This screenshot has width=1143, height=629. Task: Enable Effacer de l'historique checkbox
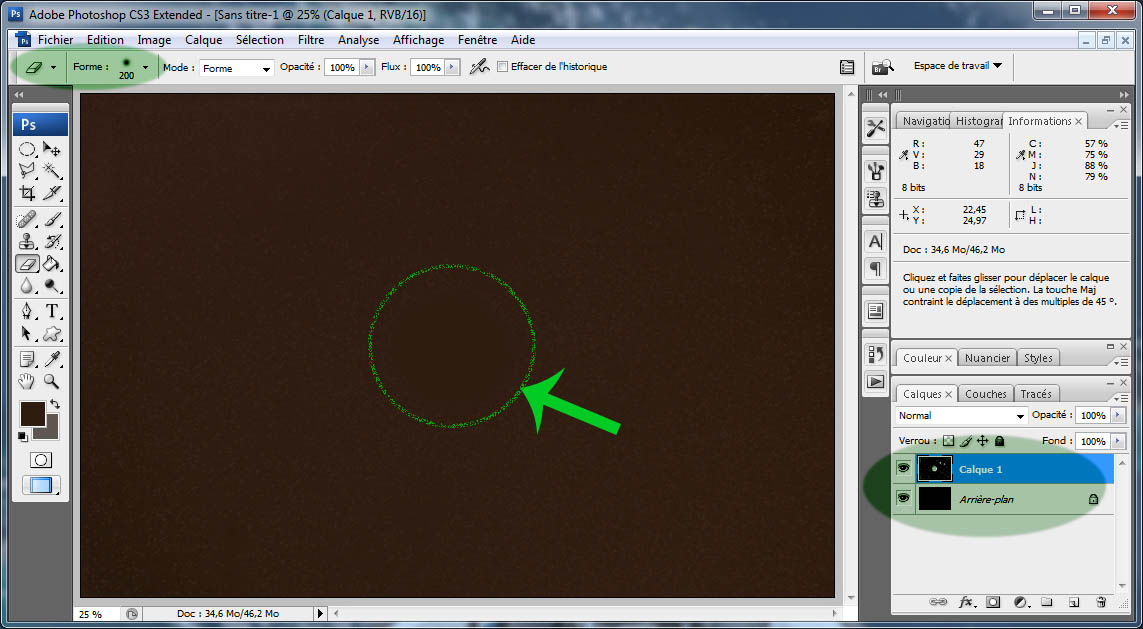click(502, 66)
